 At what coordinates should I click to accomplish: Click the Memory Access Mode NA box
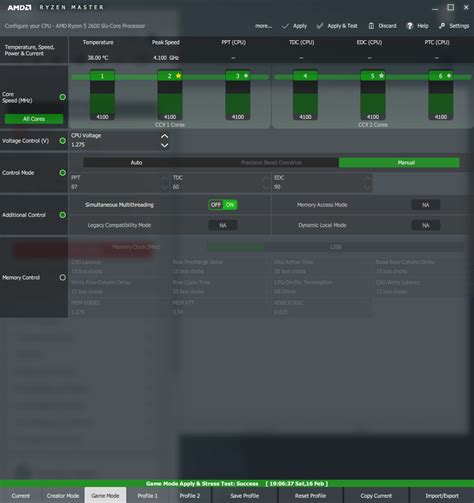[x=426, y=205]
